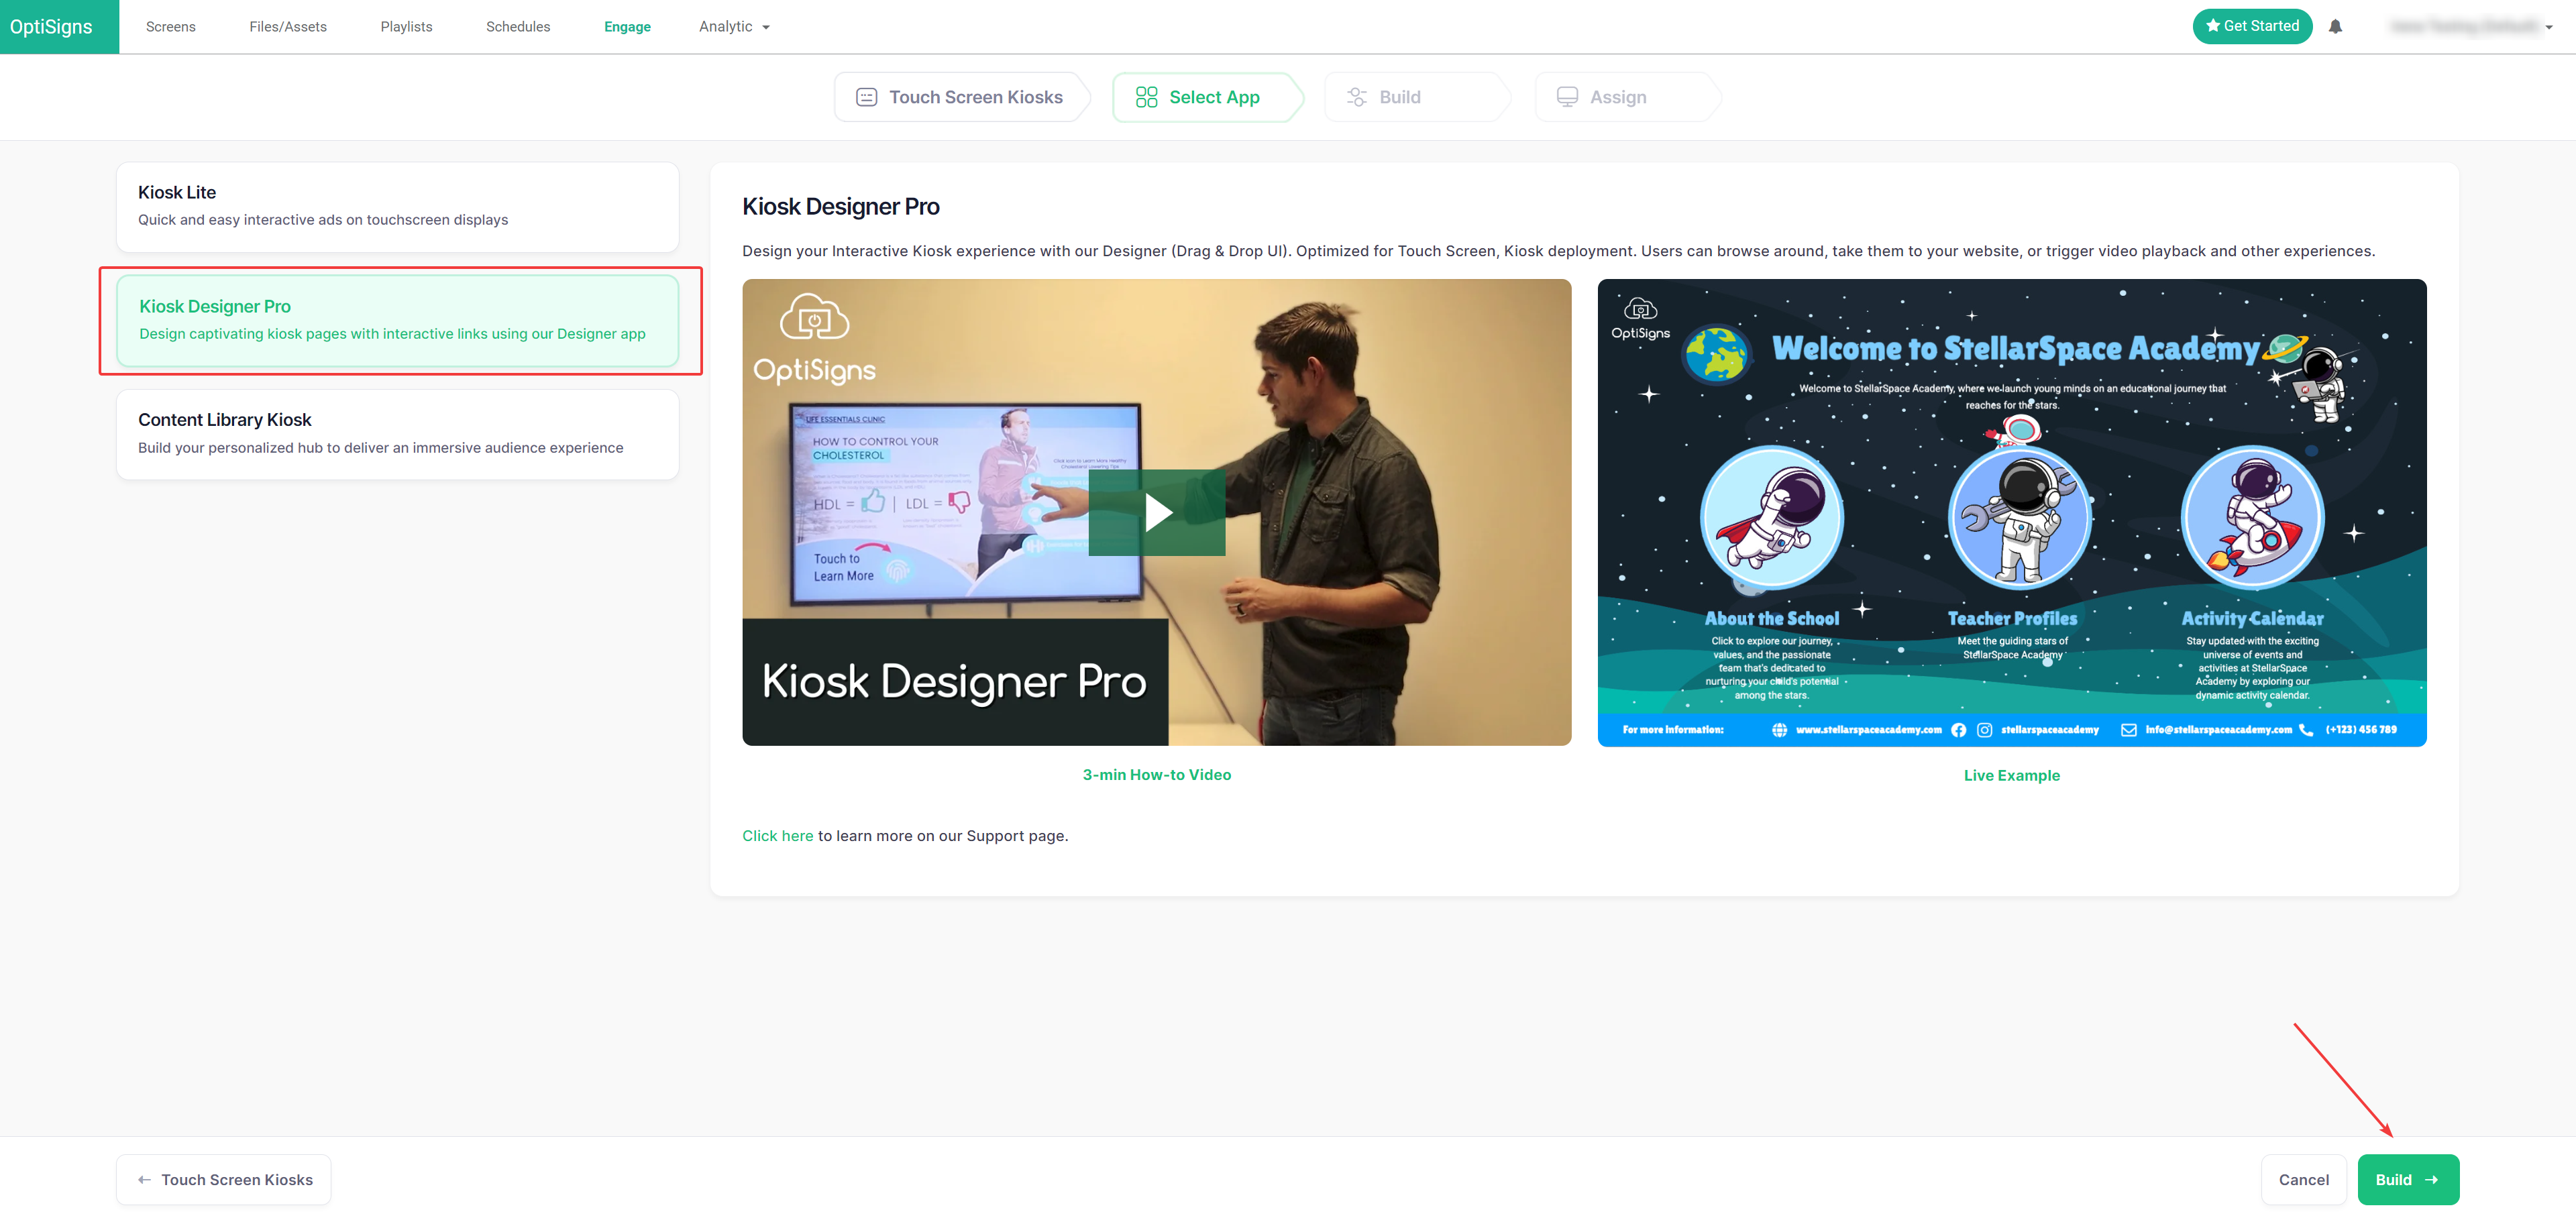2576x1222 pixels.
Task: Click the Select App grid icon
Action: click(x=1146, y=97)
